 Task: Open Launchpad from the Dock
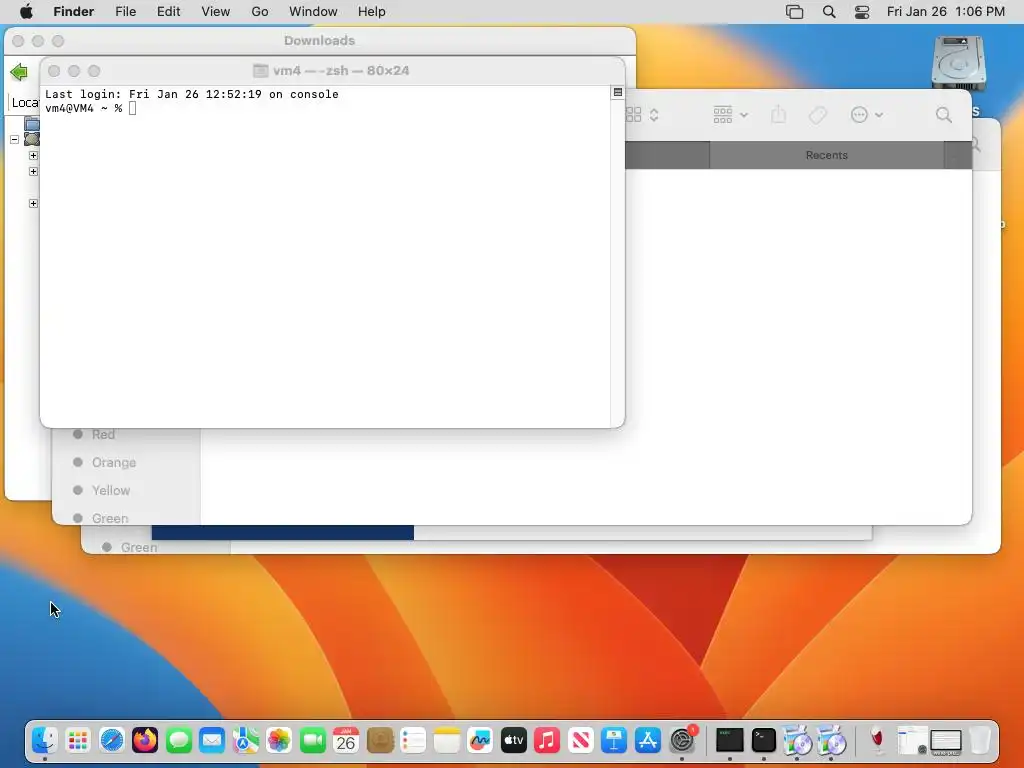click(78, 741)
